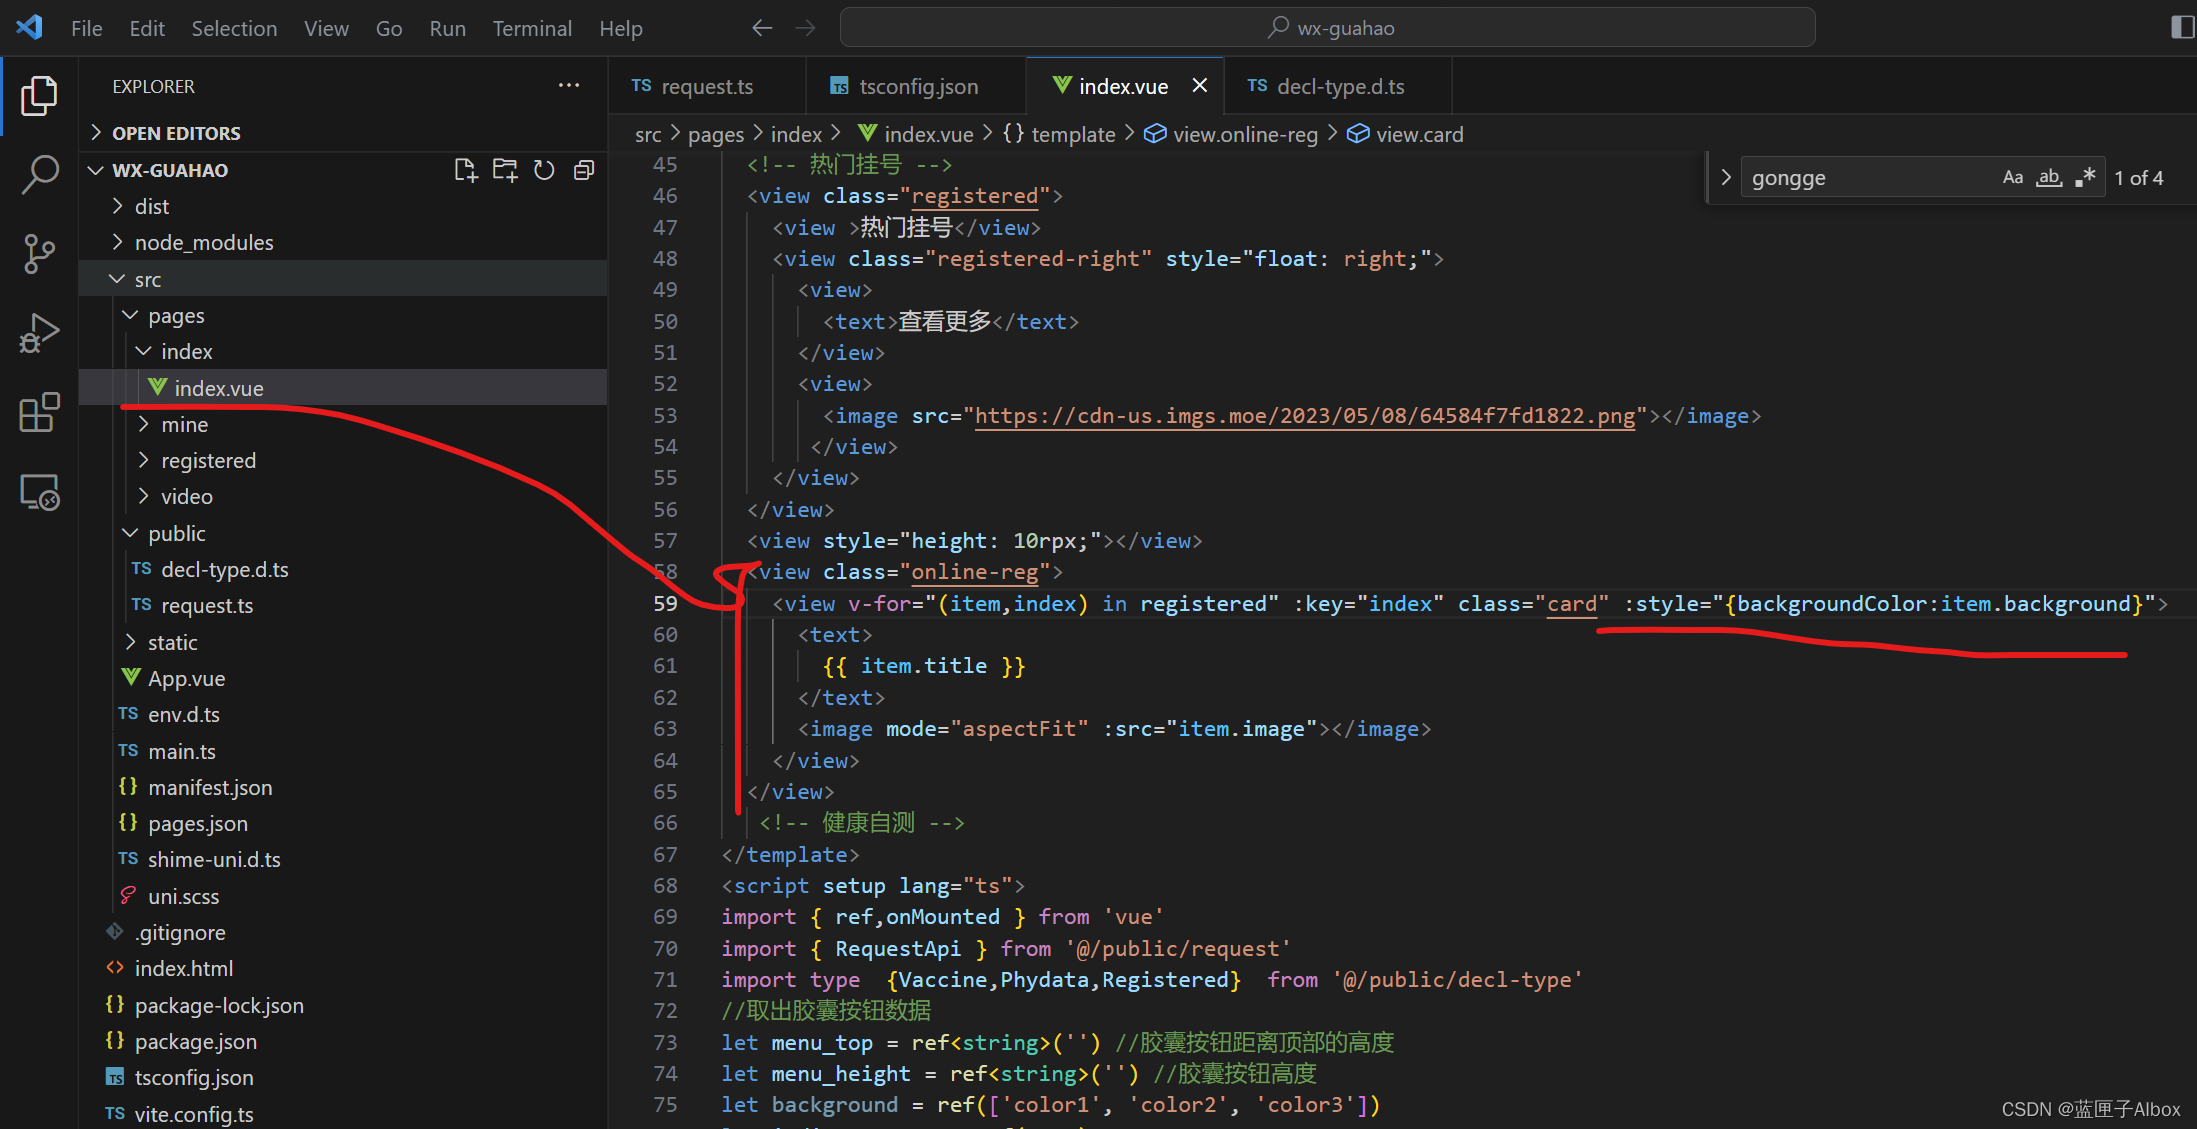
Task: Toggle Use Regular Expression in find
Action: pos(2085,178)
